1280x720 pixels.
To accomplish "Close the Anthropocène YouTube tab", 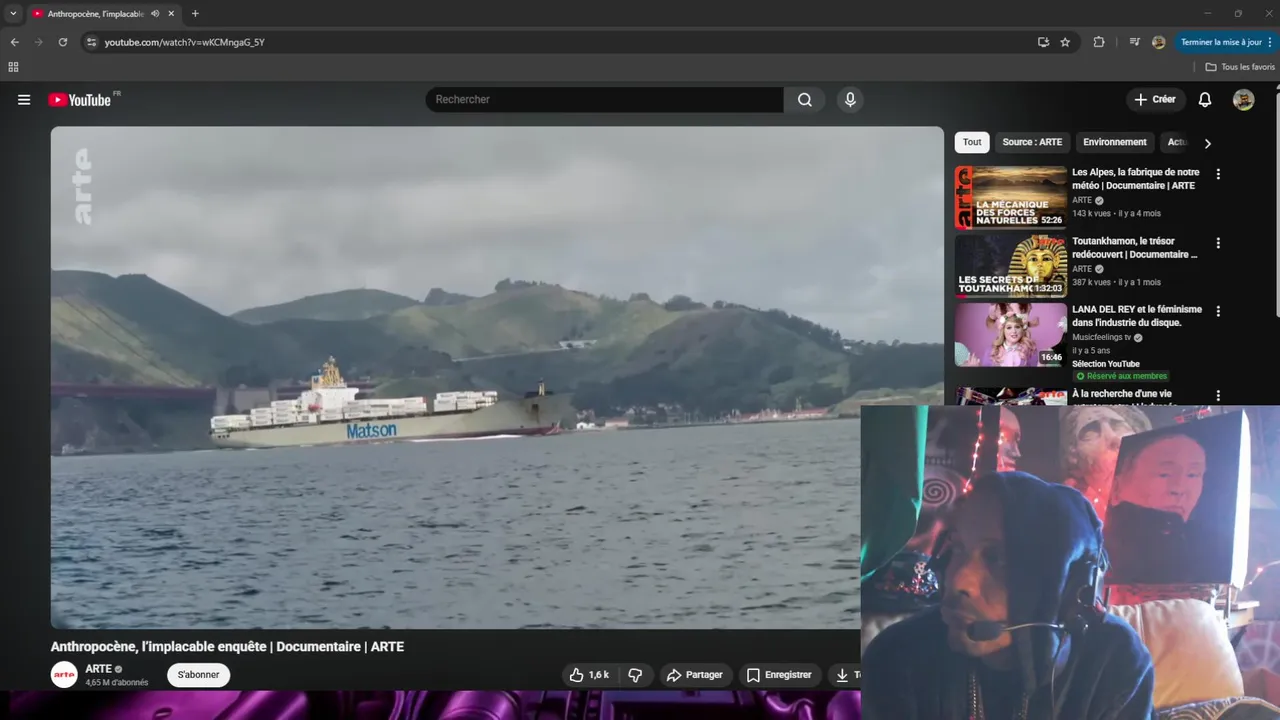I will [171, 14].
